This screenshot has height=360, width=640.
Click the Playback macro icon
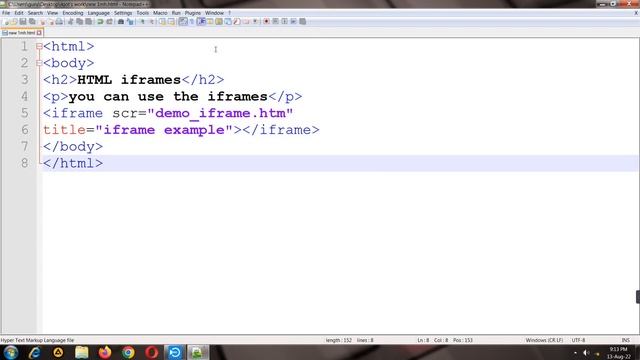click(x=284, y=21)
